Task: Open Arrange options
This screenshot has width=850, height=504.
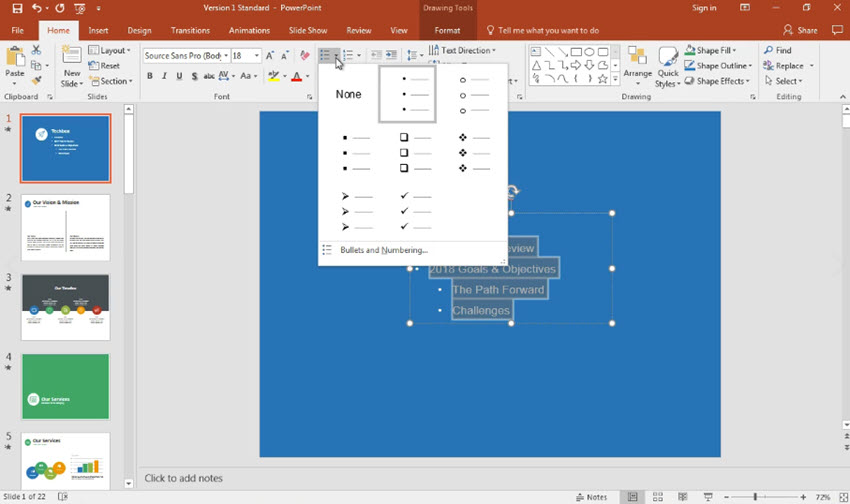Action: click(x=638, y=66)
